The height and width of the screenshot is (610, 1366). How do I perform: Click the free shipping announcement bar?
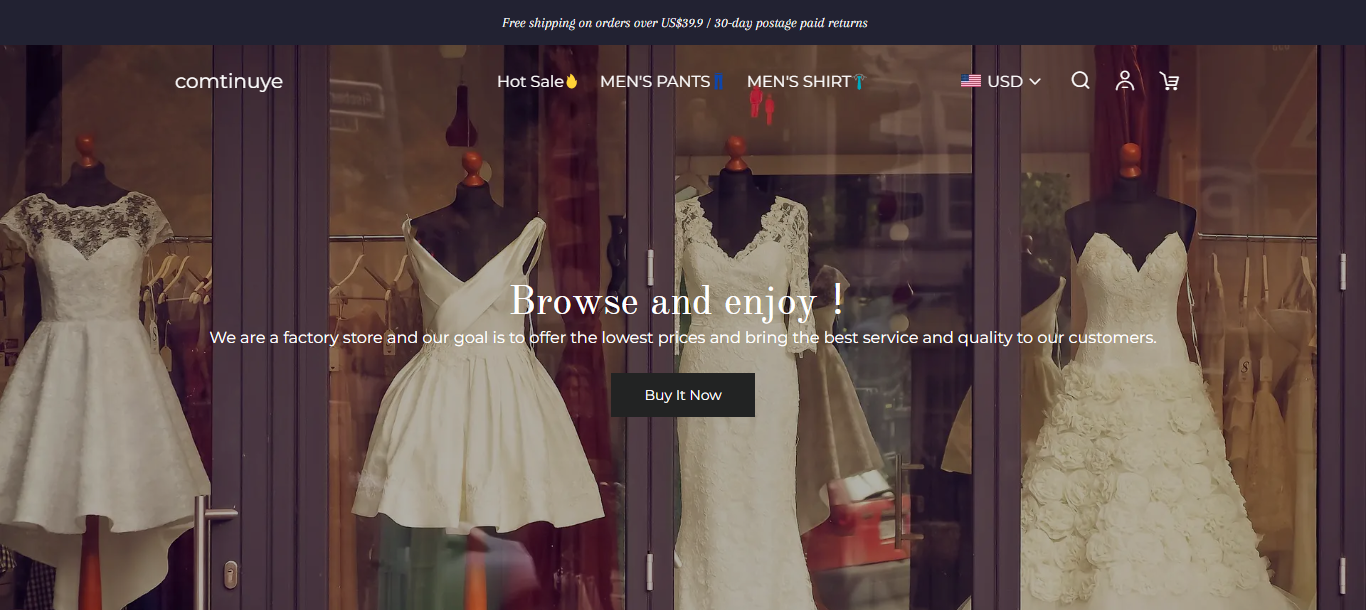[684, 23]
